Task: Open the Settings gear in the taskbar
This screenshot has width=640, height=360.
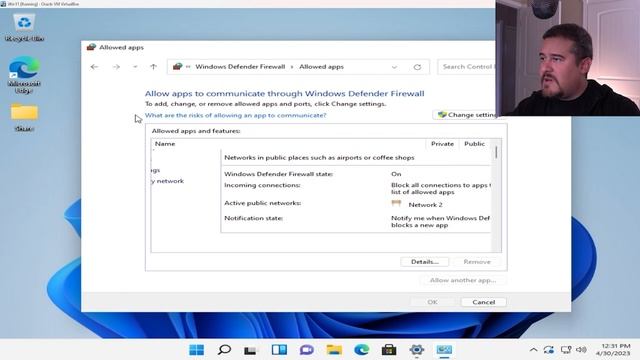Action: tap(417, 350)
